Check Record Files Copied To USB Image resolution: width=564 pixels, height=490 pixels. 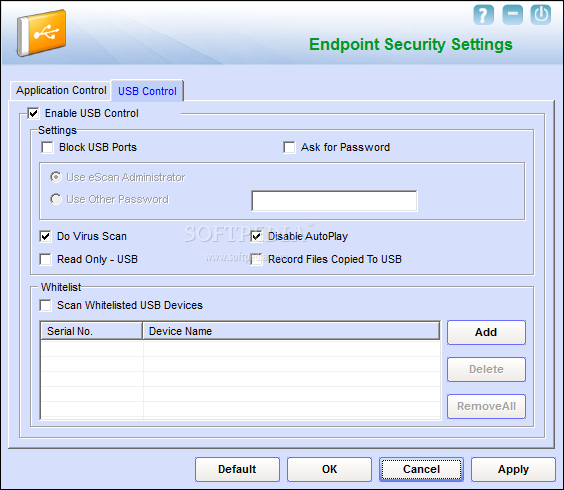pyautogui.click(x=256, y=259)
